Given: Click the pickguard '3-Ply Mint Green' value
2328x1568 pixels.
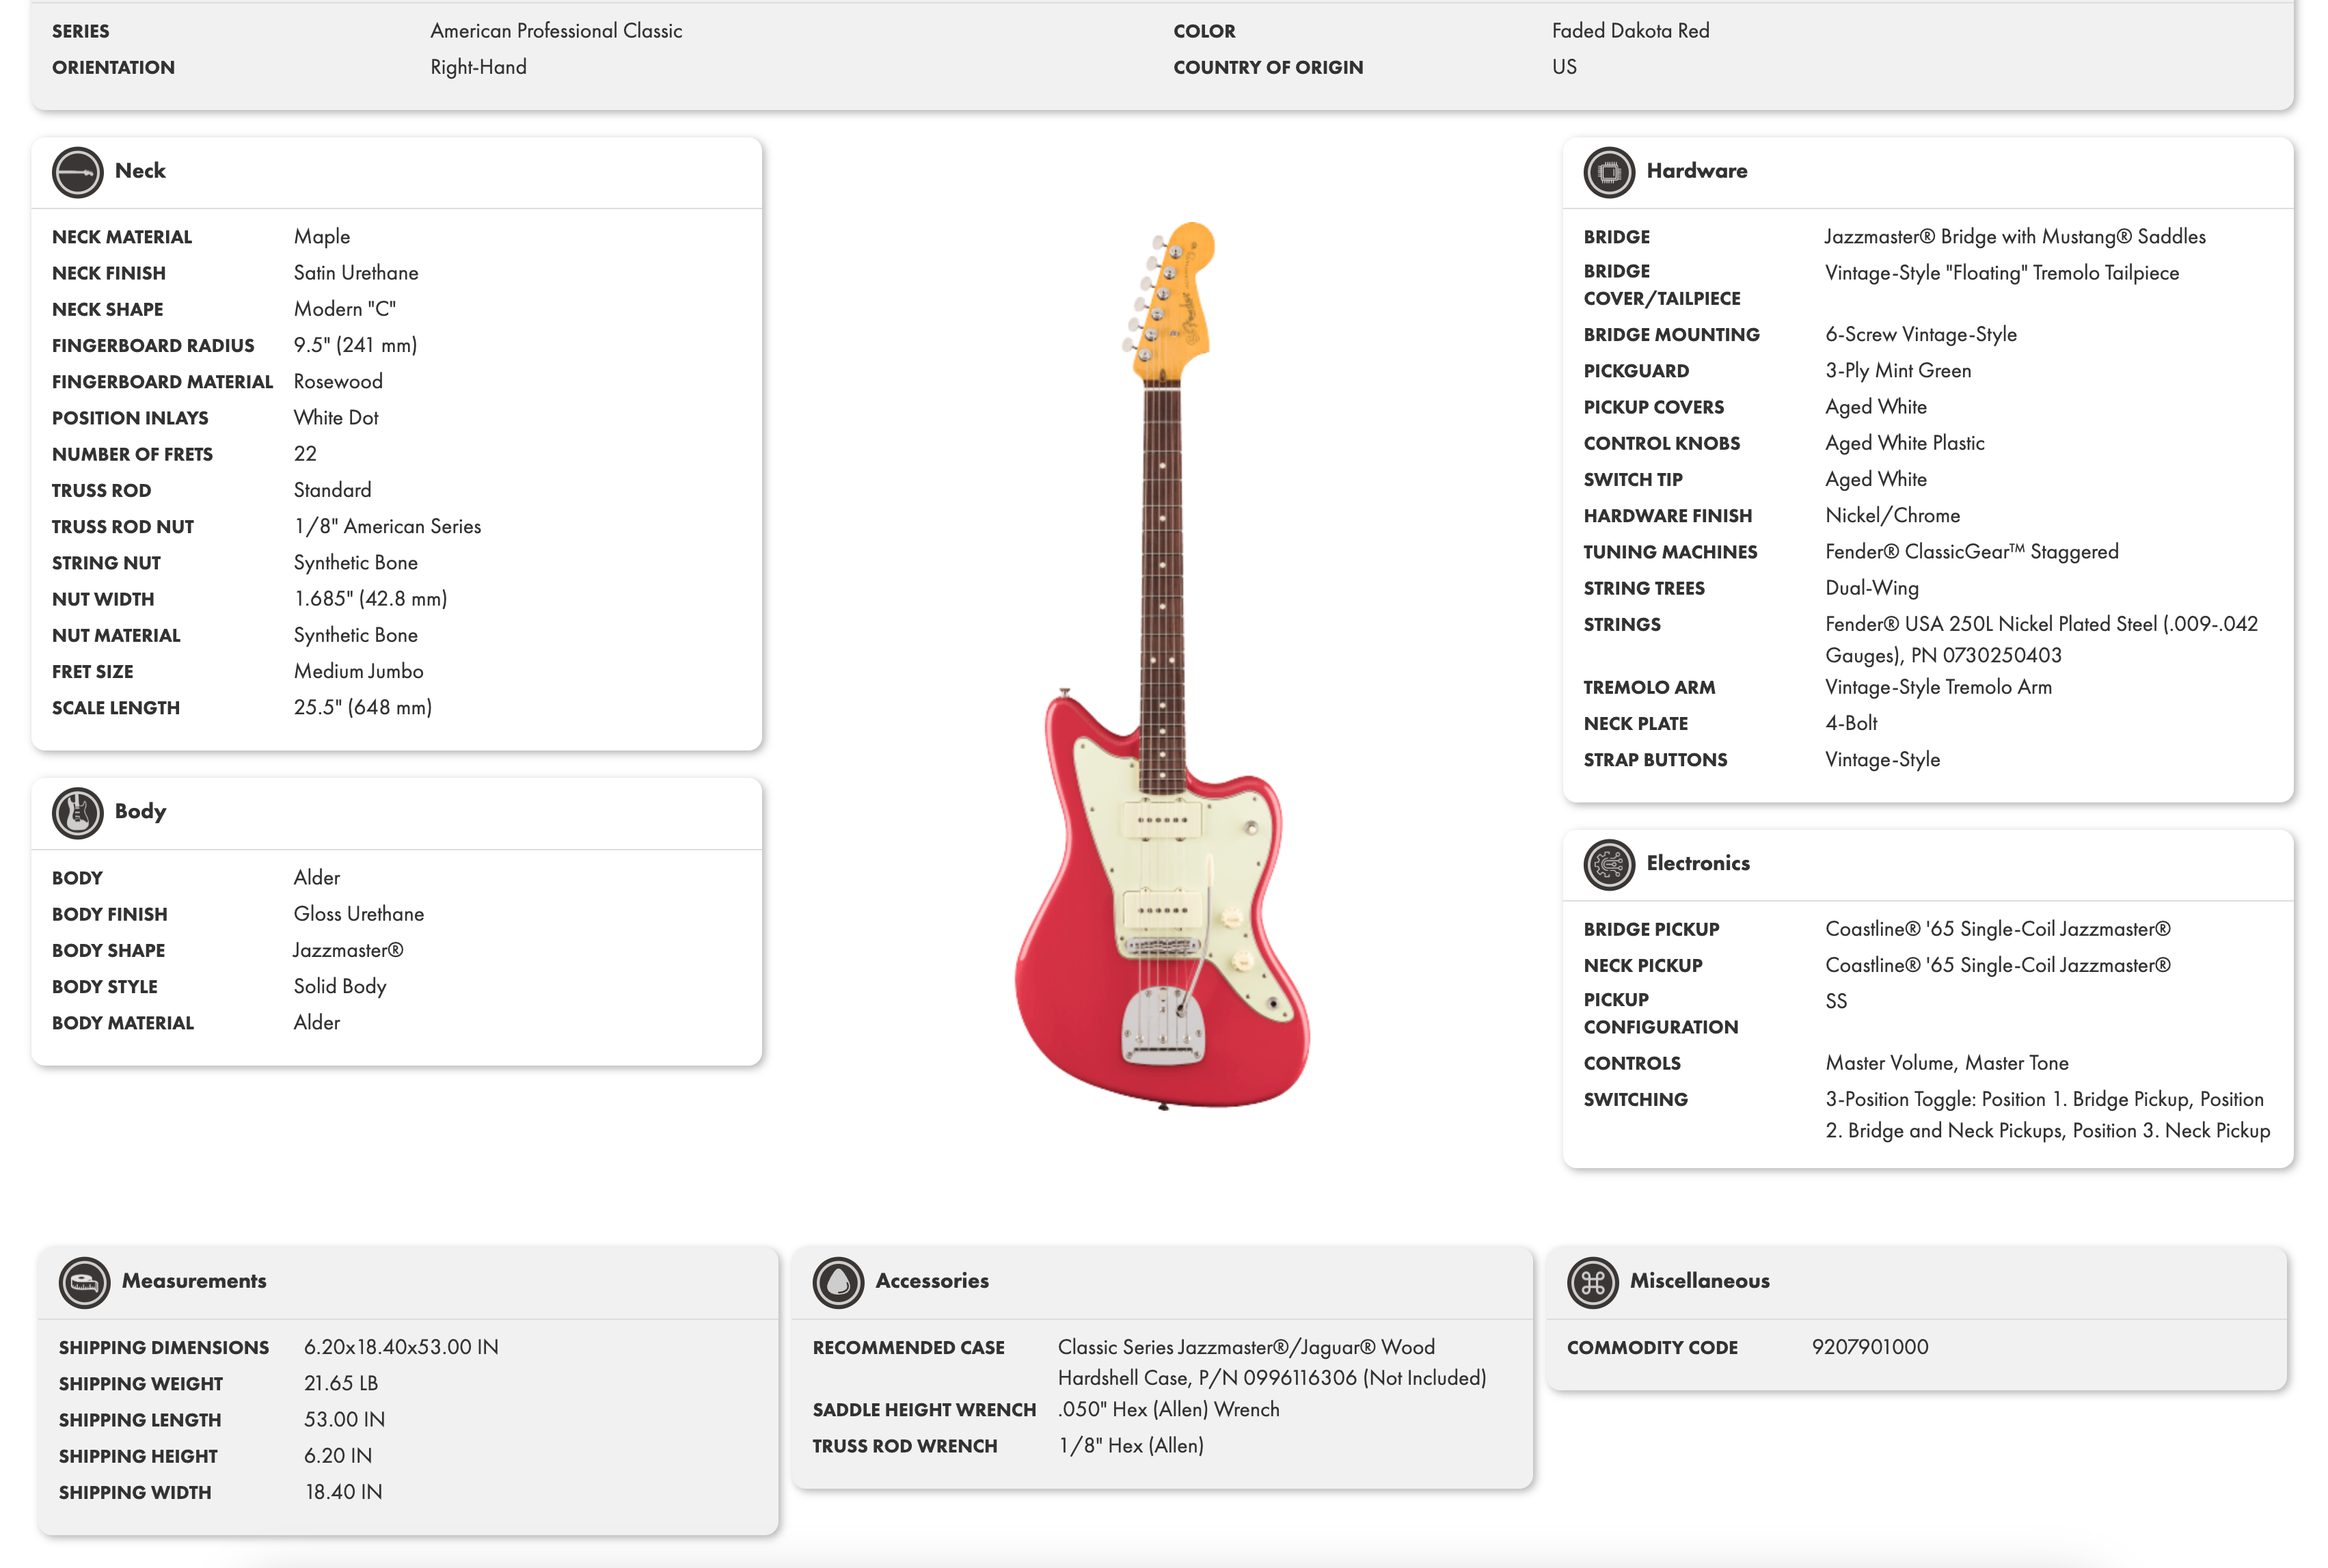Looking at the screenshot, I should (1898, 371).
